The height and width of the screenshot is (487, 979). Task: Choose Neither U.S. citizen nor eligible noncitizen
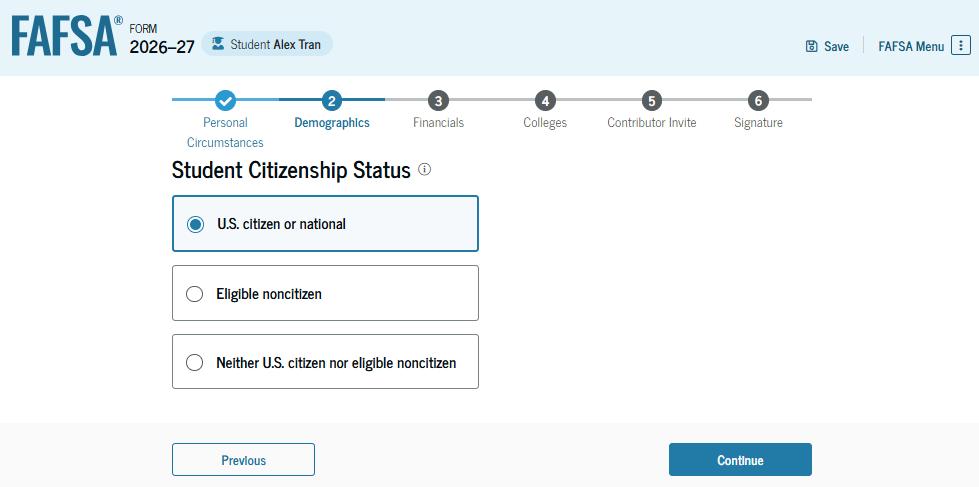[x=195, y=362]
